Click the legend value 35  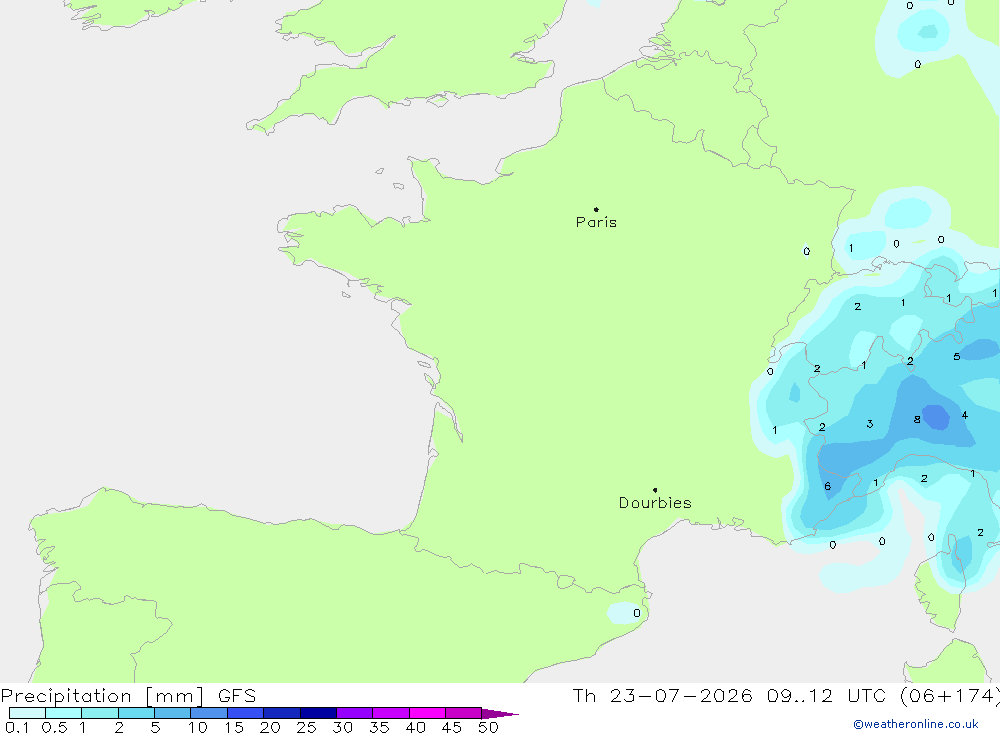pos(379,727)
